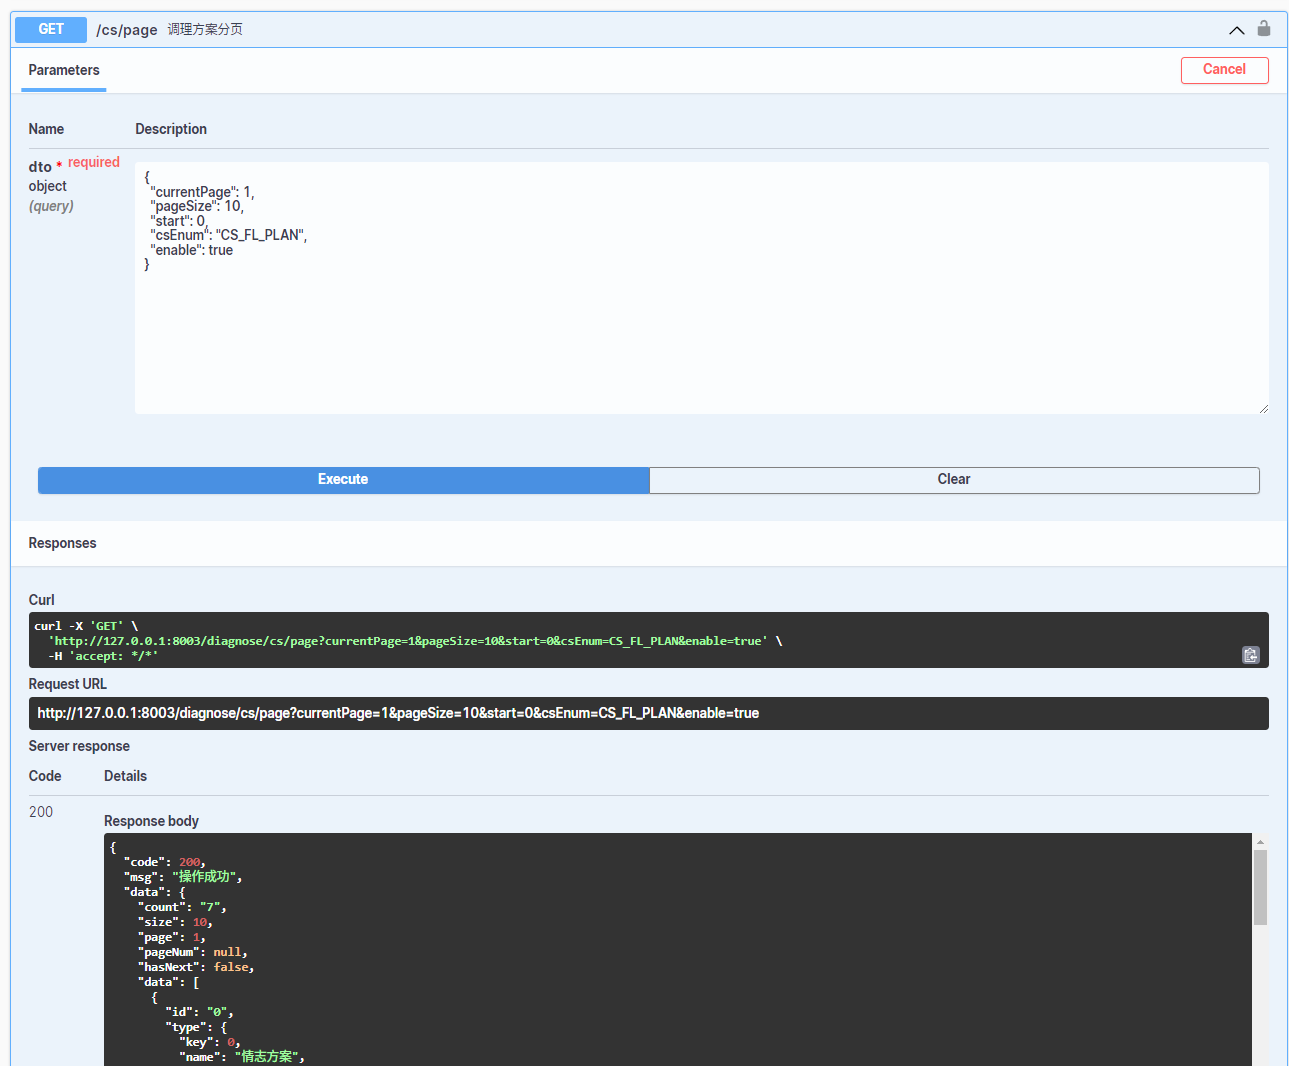Click scroll-up arrow of response body
This screenshot has height=1066, width=1289.
pos(1260,842)
